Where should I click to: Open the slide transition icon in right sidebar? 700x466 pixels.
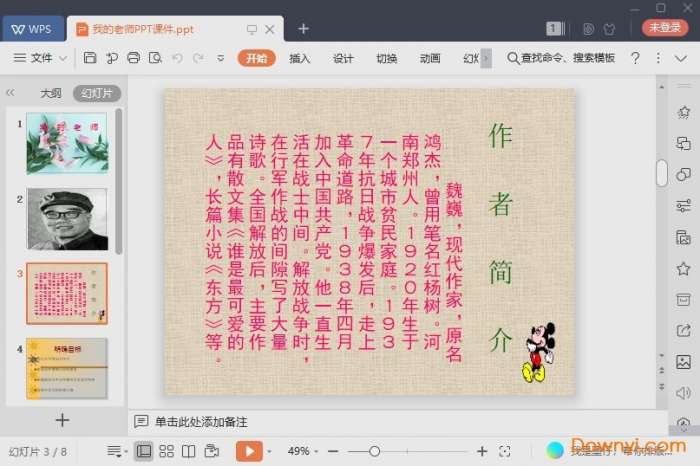683,143
